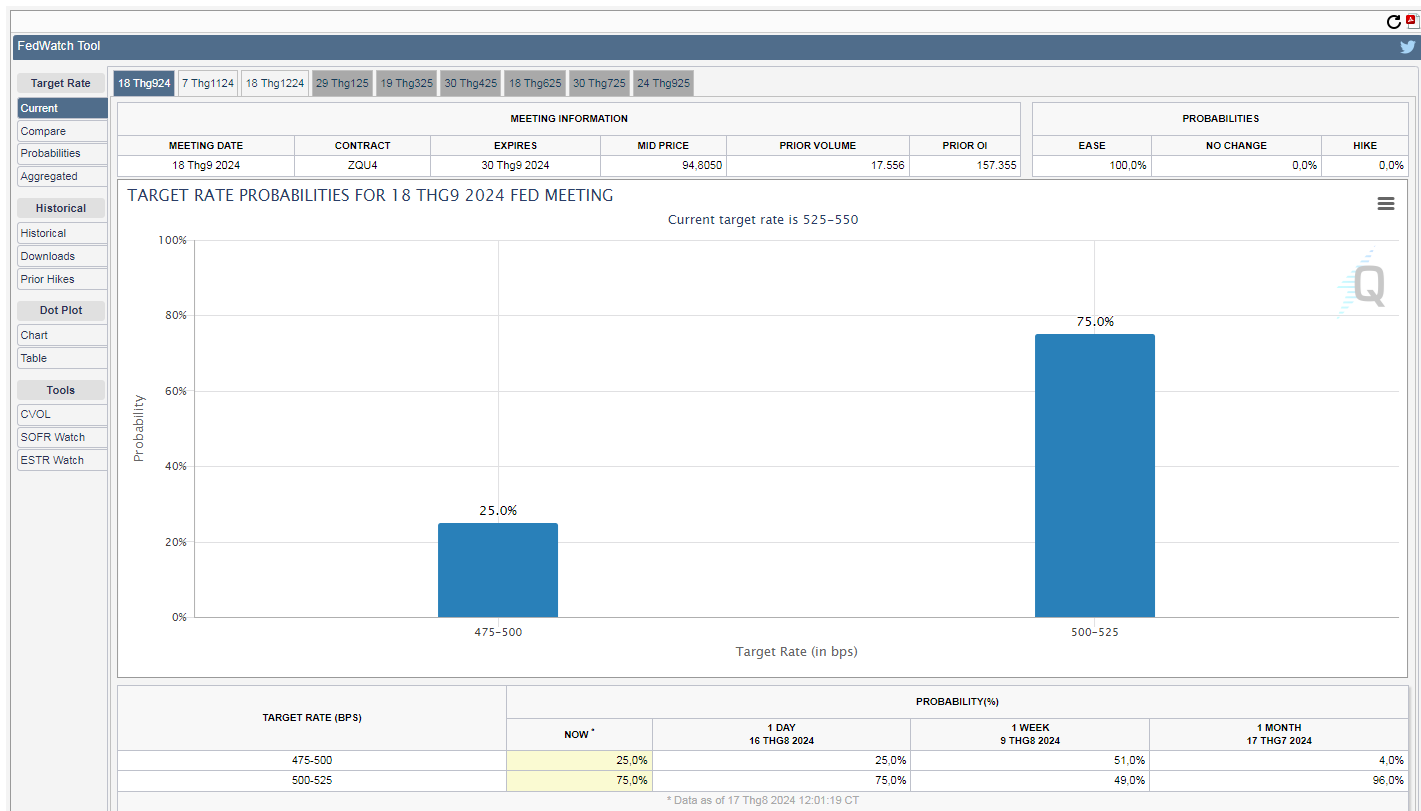Open the 19 Thg325 meeting tab

(x=406, y=83)
